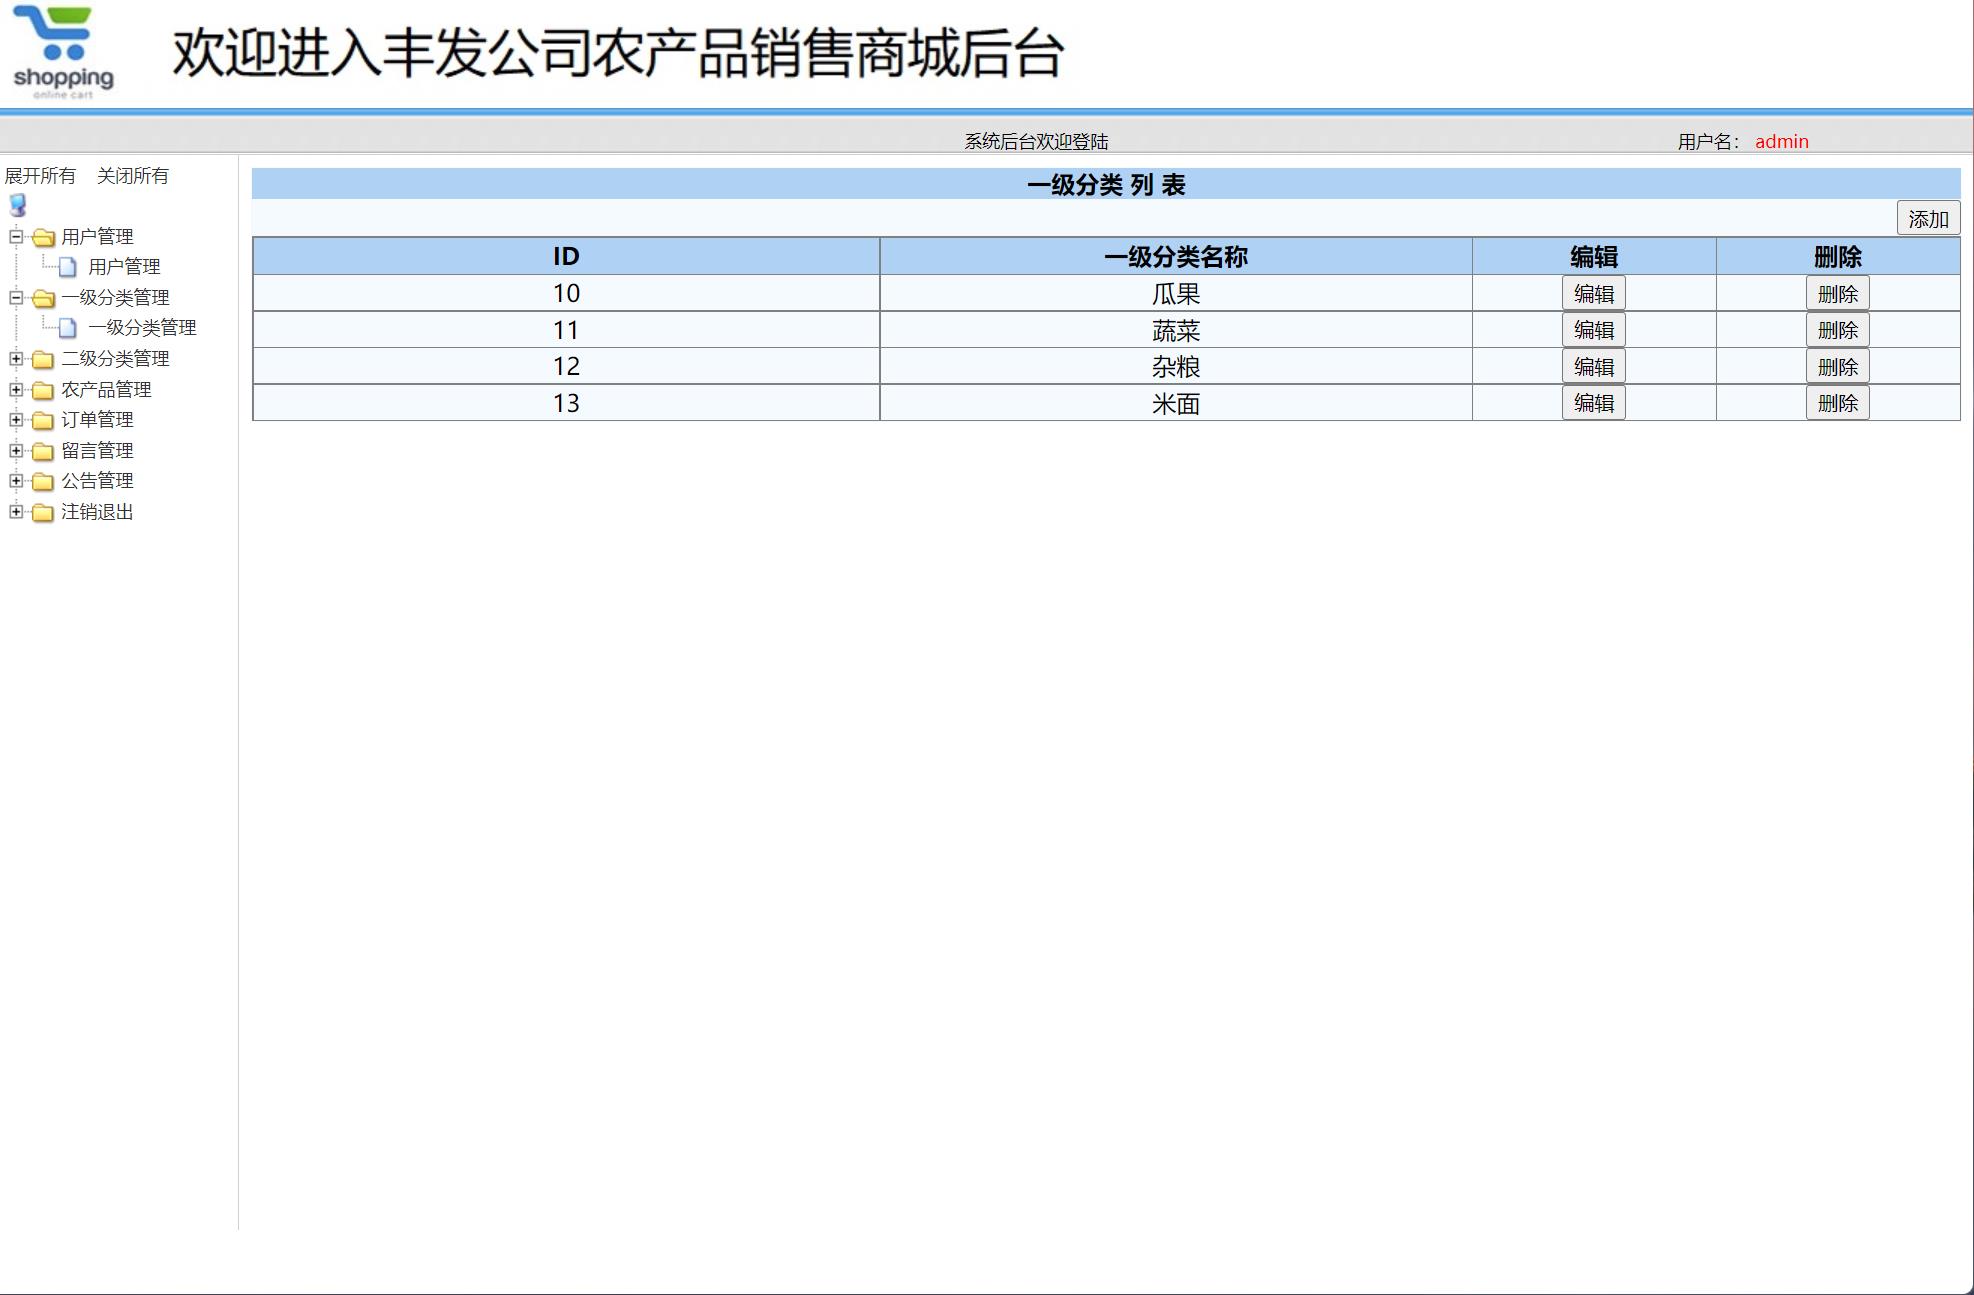Click 展开所有 to expand all nodes

tap(41, 176)
